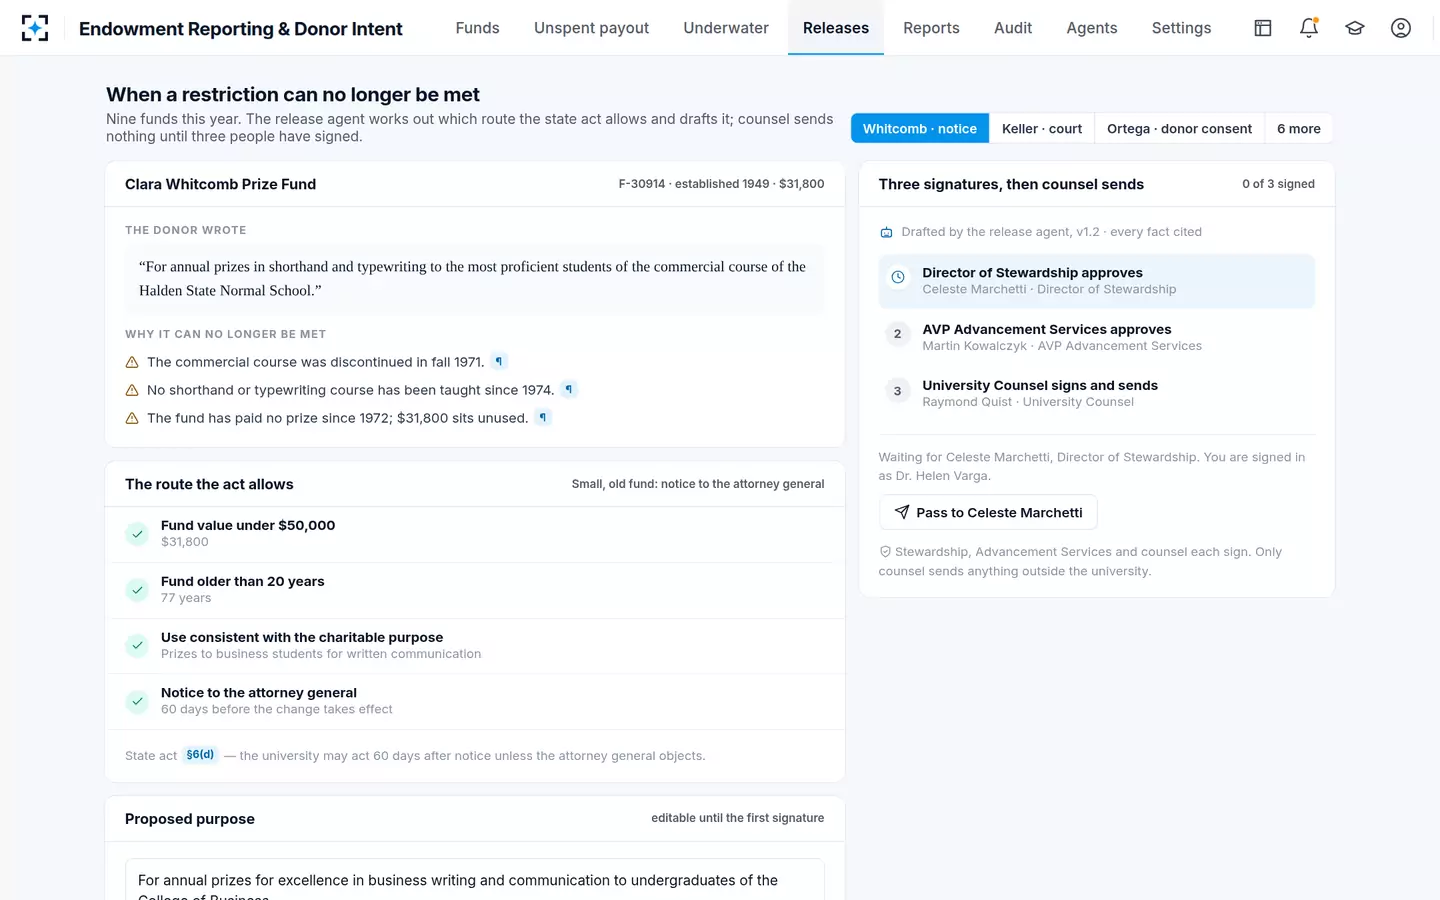Open the Reports tab
The width and height of the screenshot is (1440, 900).
[931, 28]
